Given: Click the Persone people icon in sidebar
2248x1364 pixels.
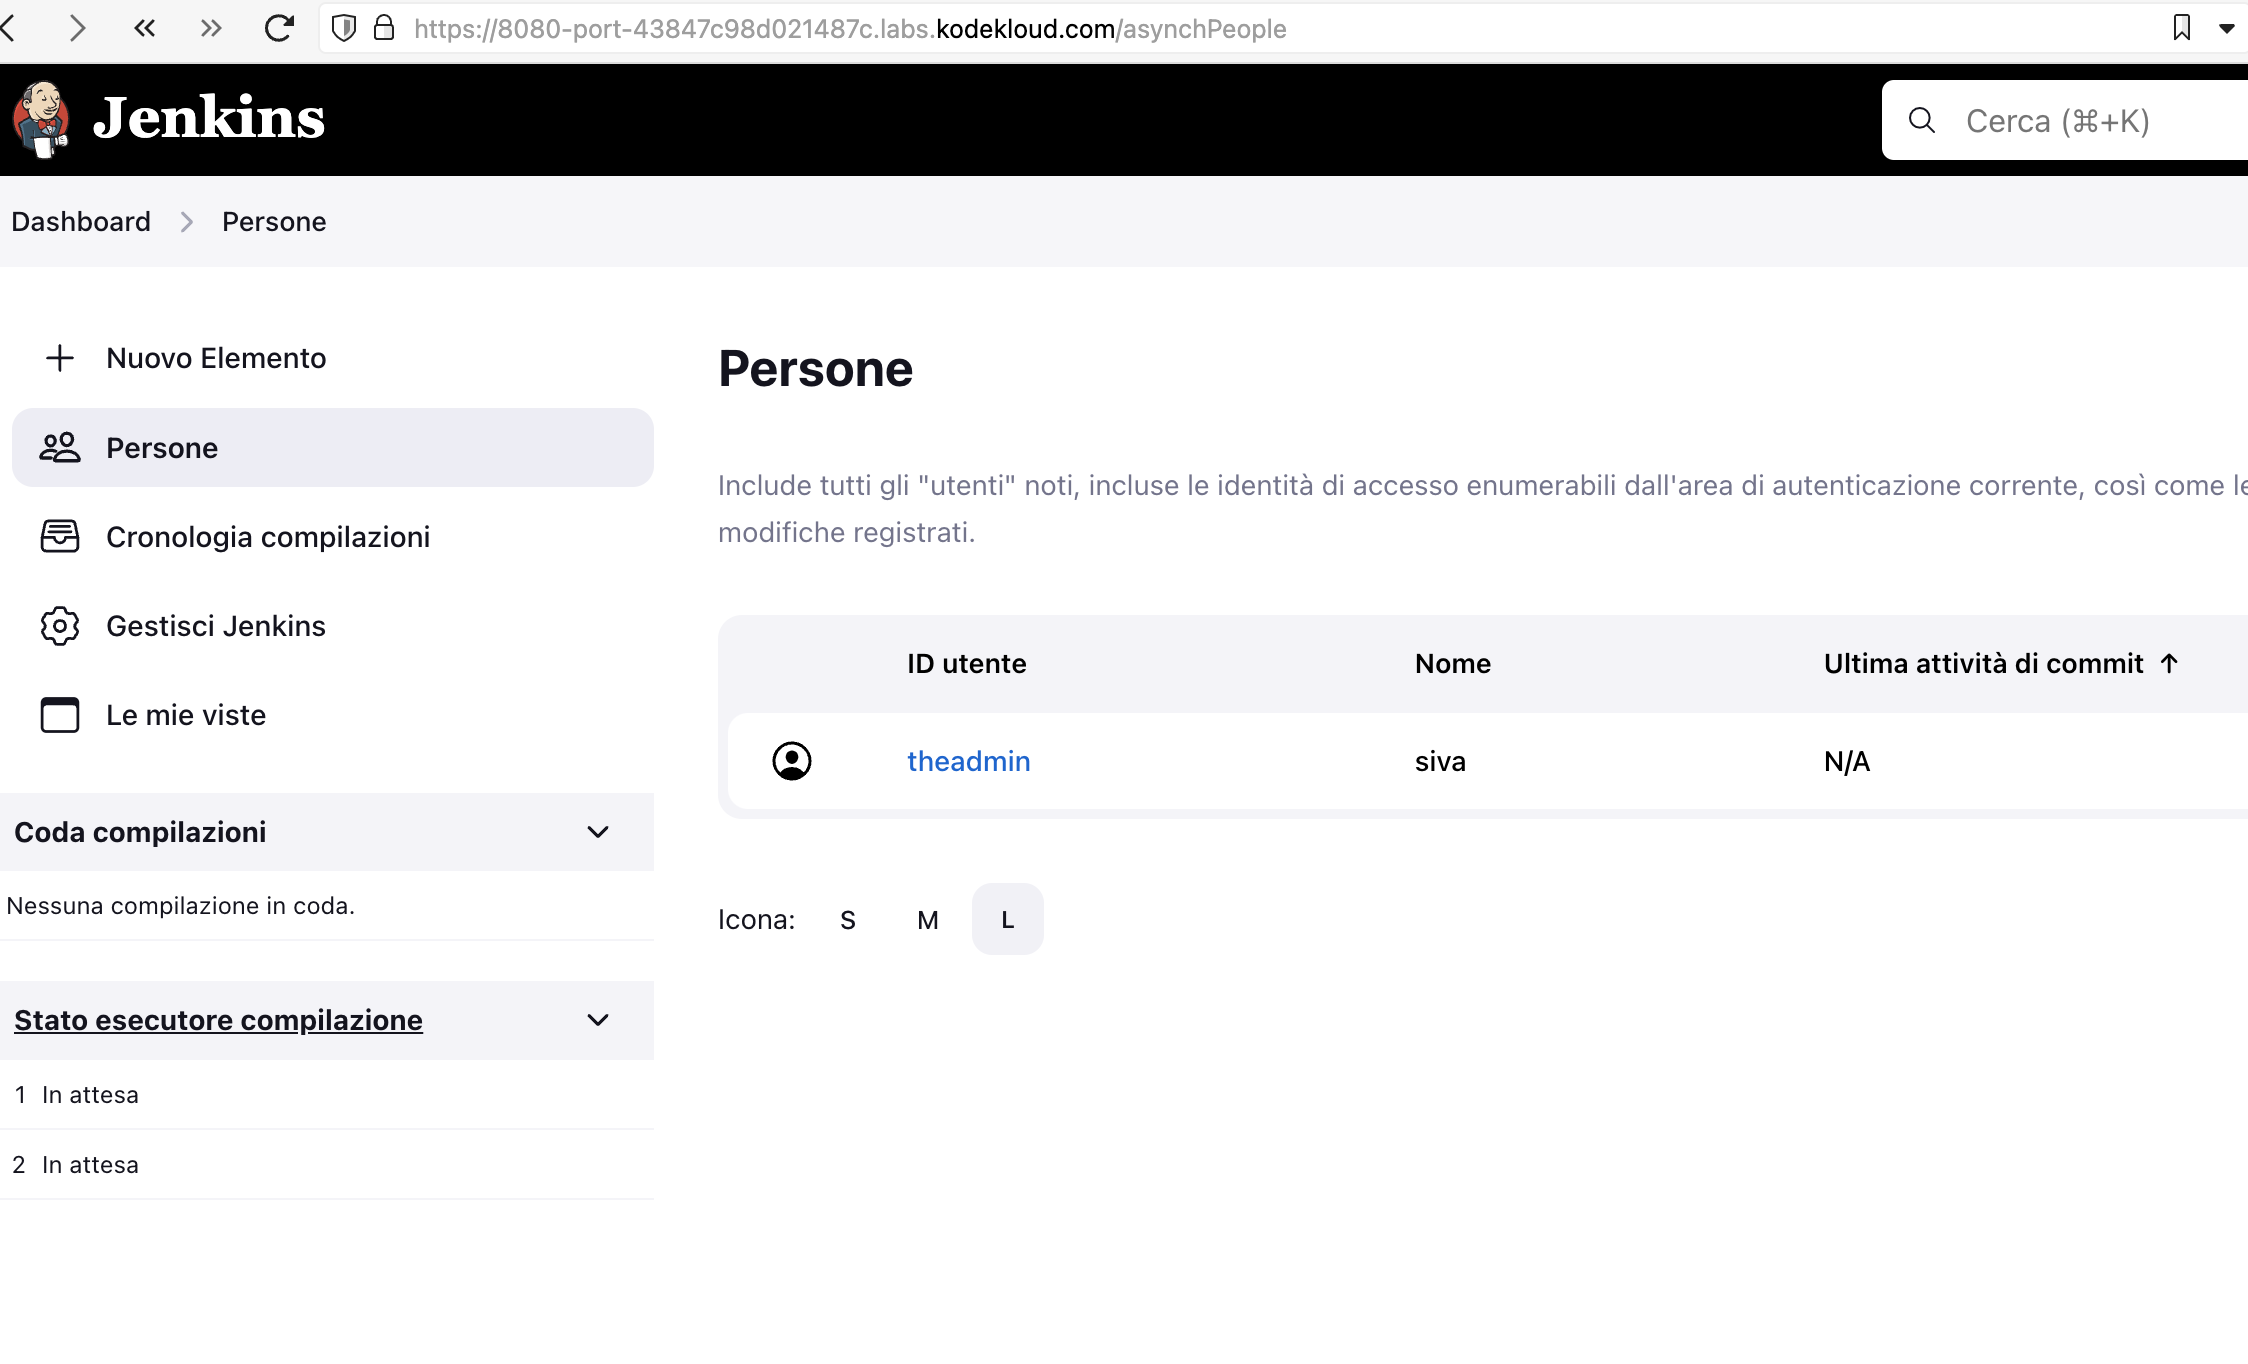Looking at the screenshot, I should click(60, 447).
